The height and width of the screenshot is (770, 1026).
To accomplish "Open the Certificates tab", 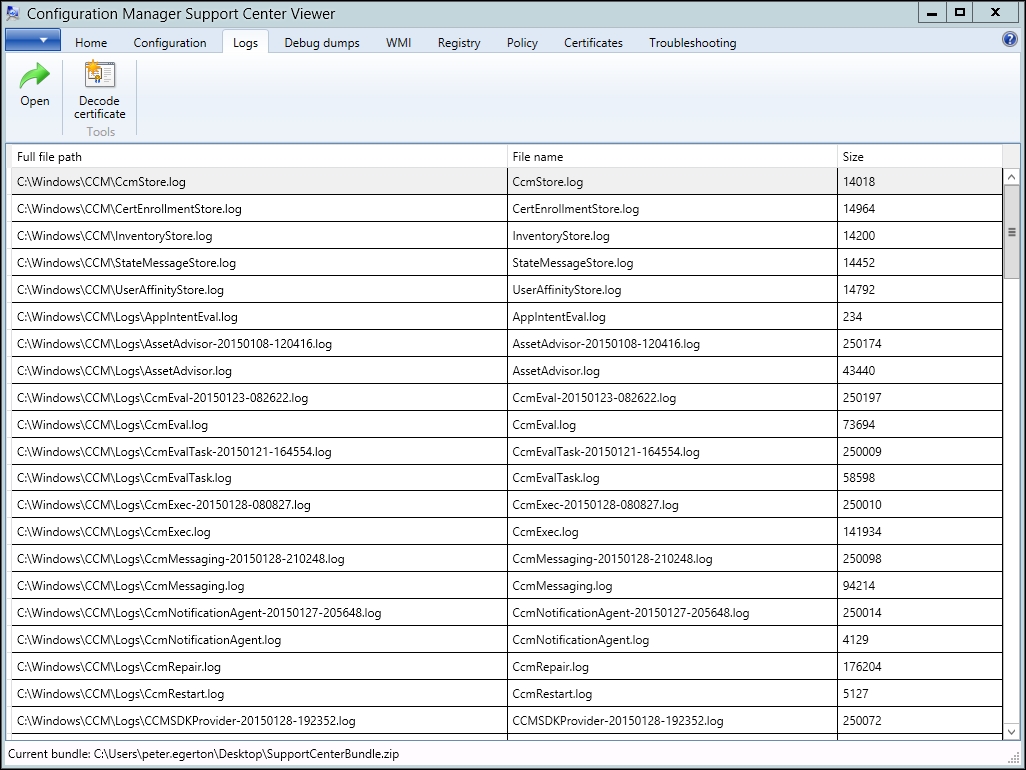I will click(592, 43).
